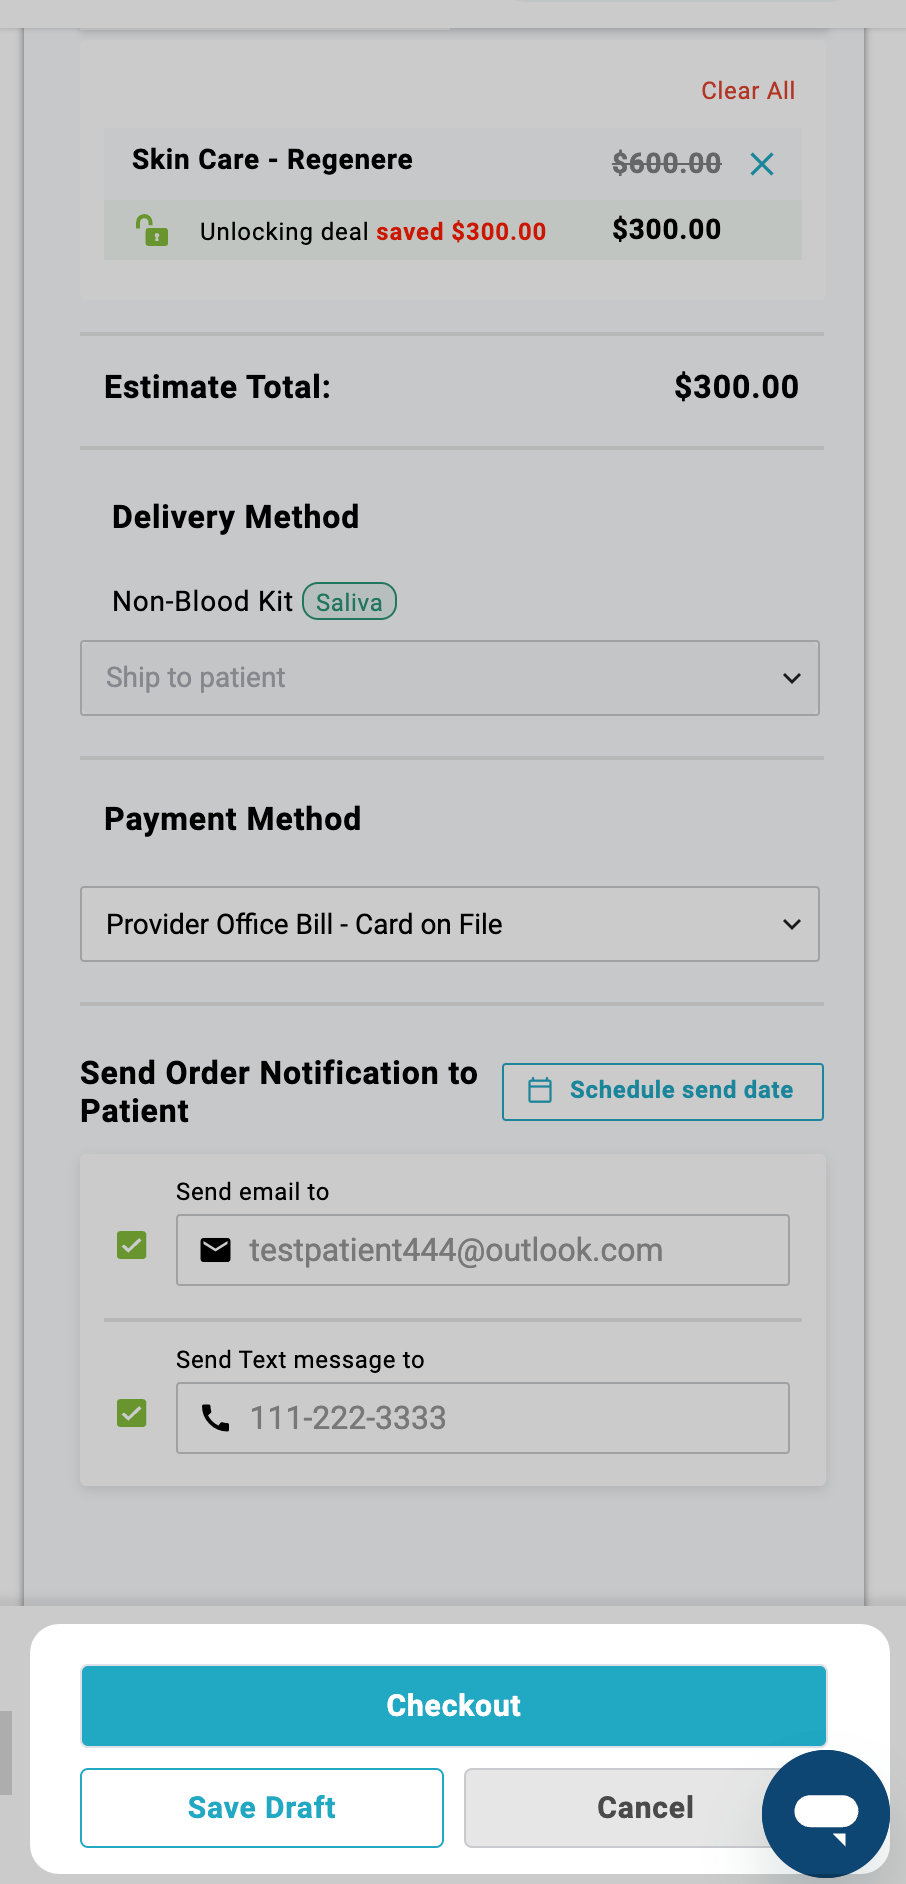Cancel the order
Screen dimensions: 906x1884
coord(645,1808)
